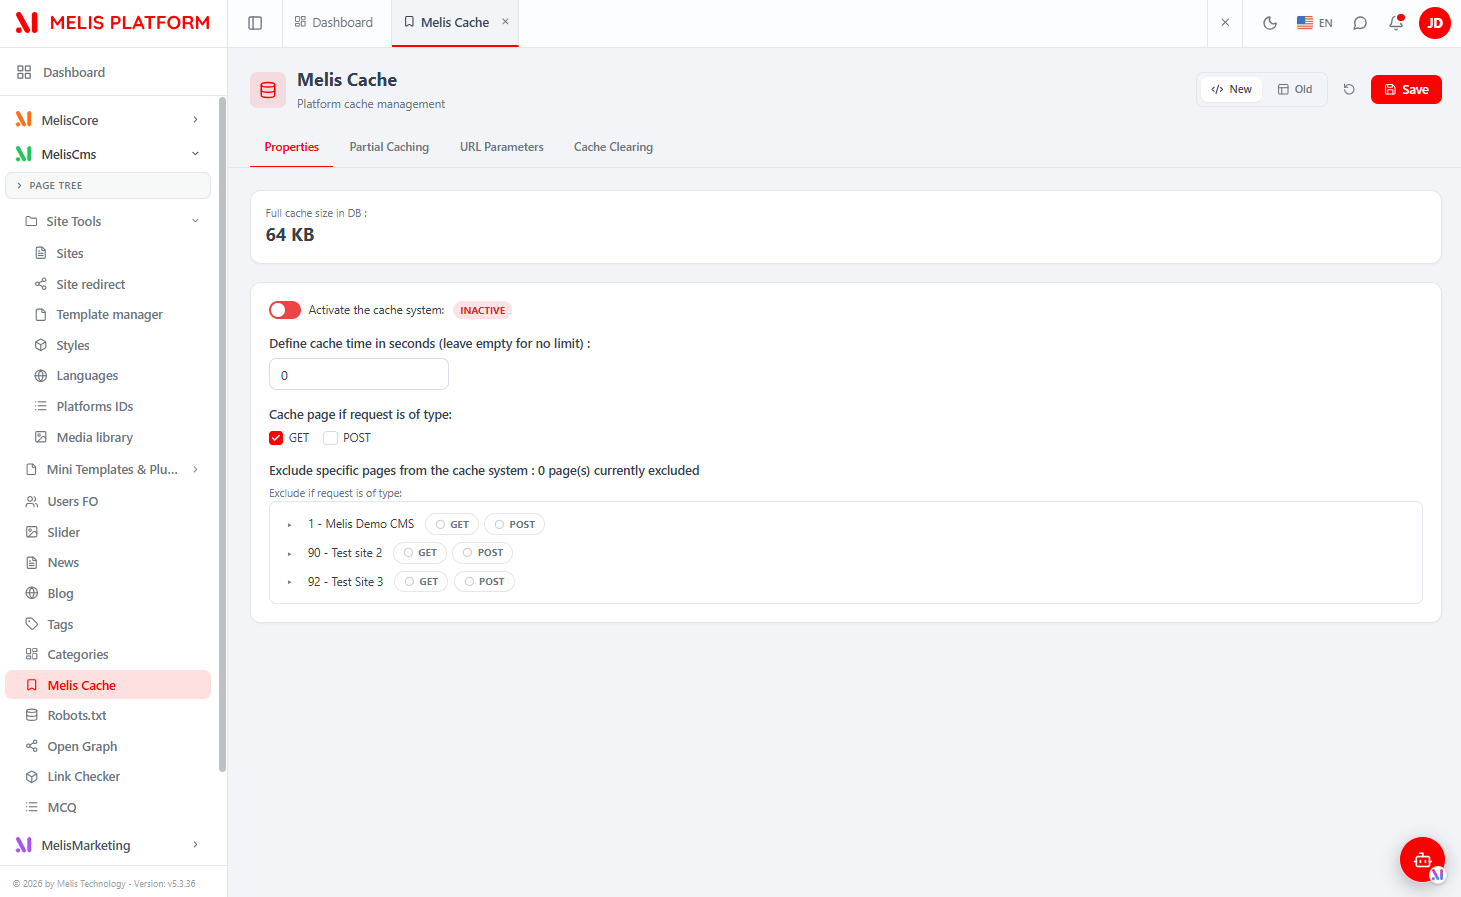Image resolution: width=1461 pixels, height=897 pixels.
Task: Click the Blog globe icon
Action: (x=32, y=593)
